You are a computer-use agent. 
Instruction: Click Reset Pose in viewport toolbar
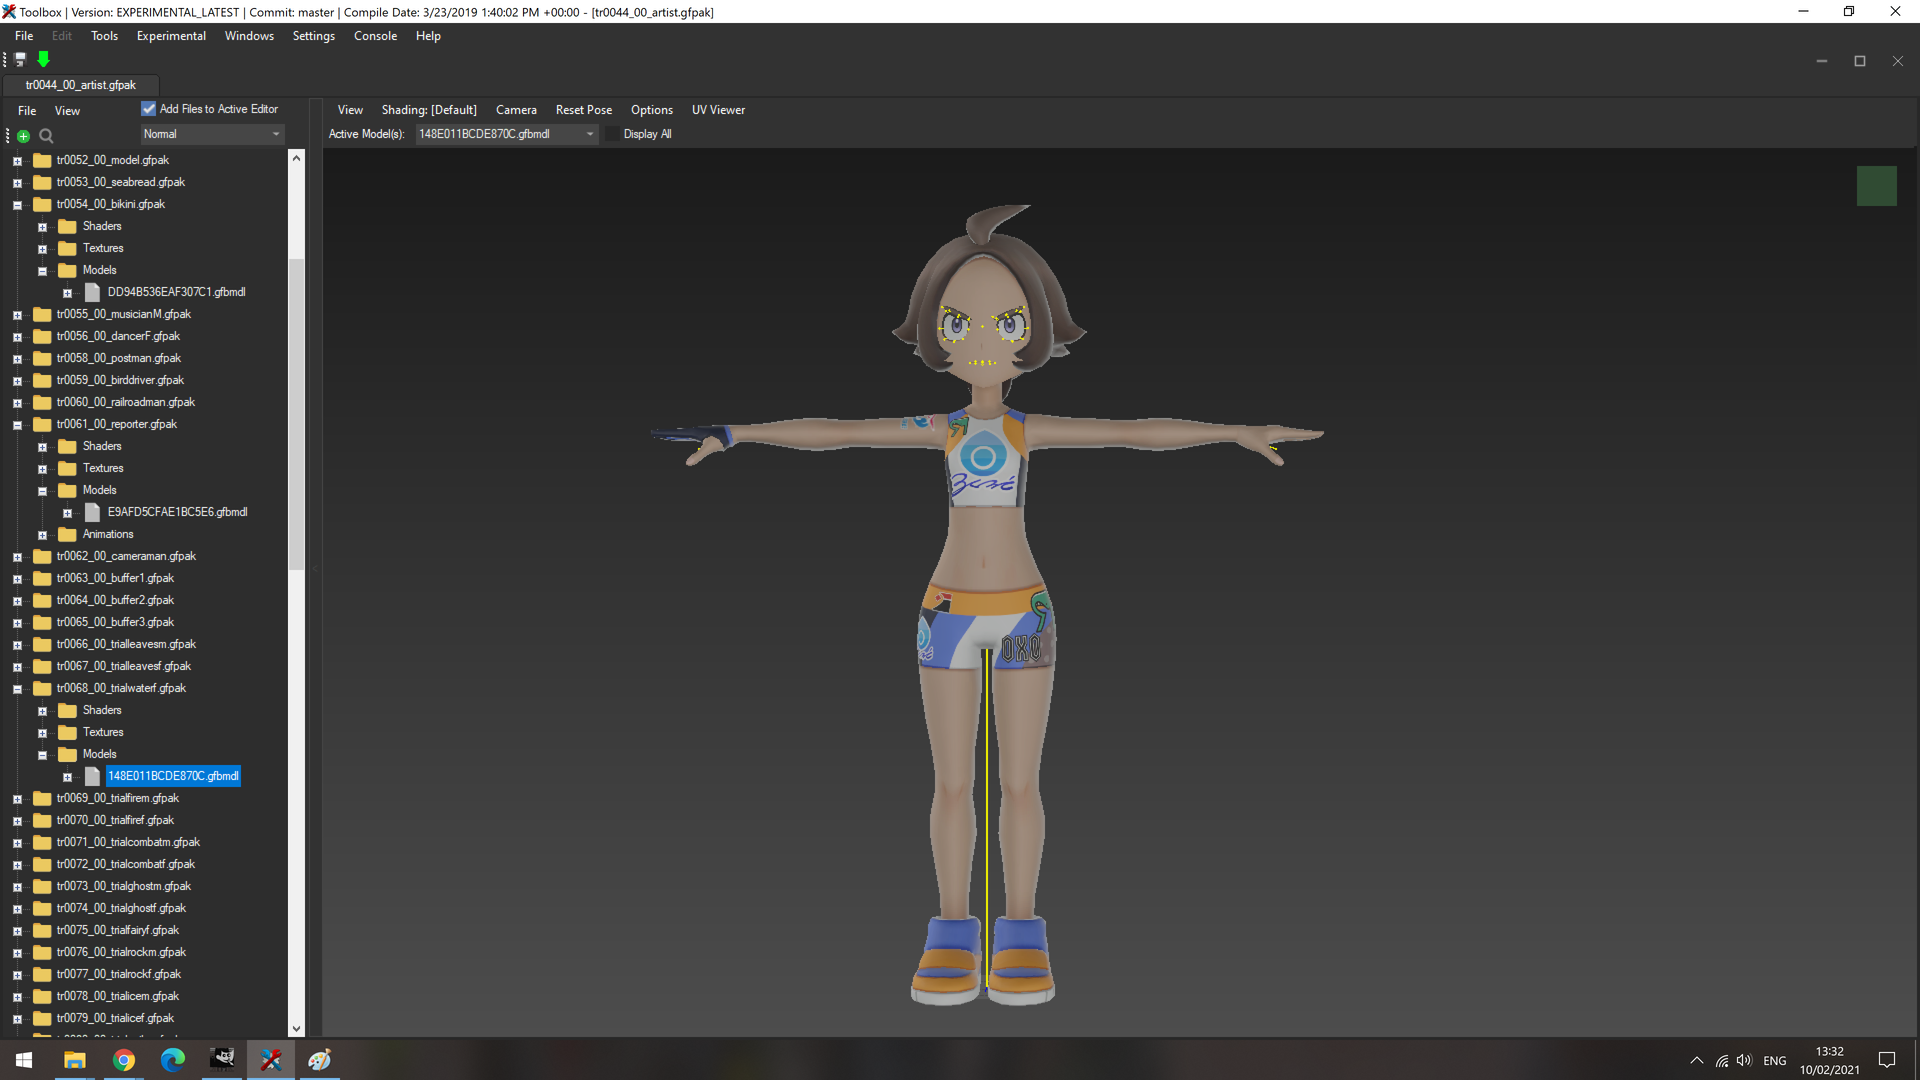[x=584, y=110]
